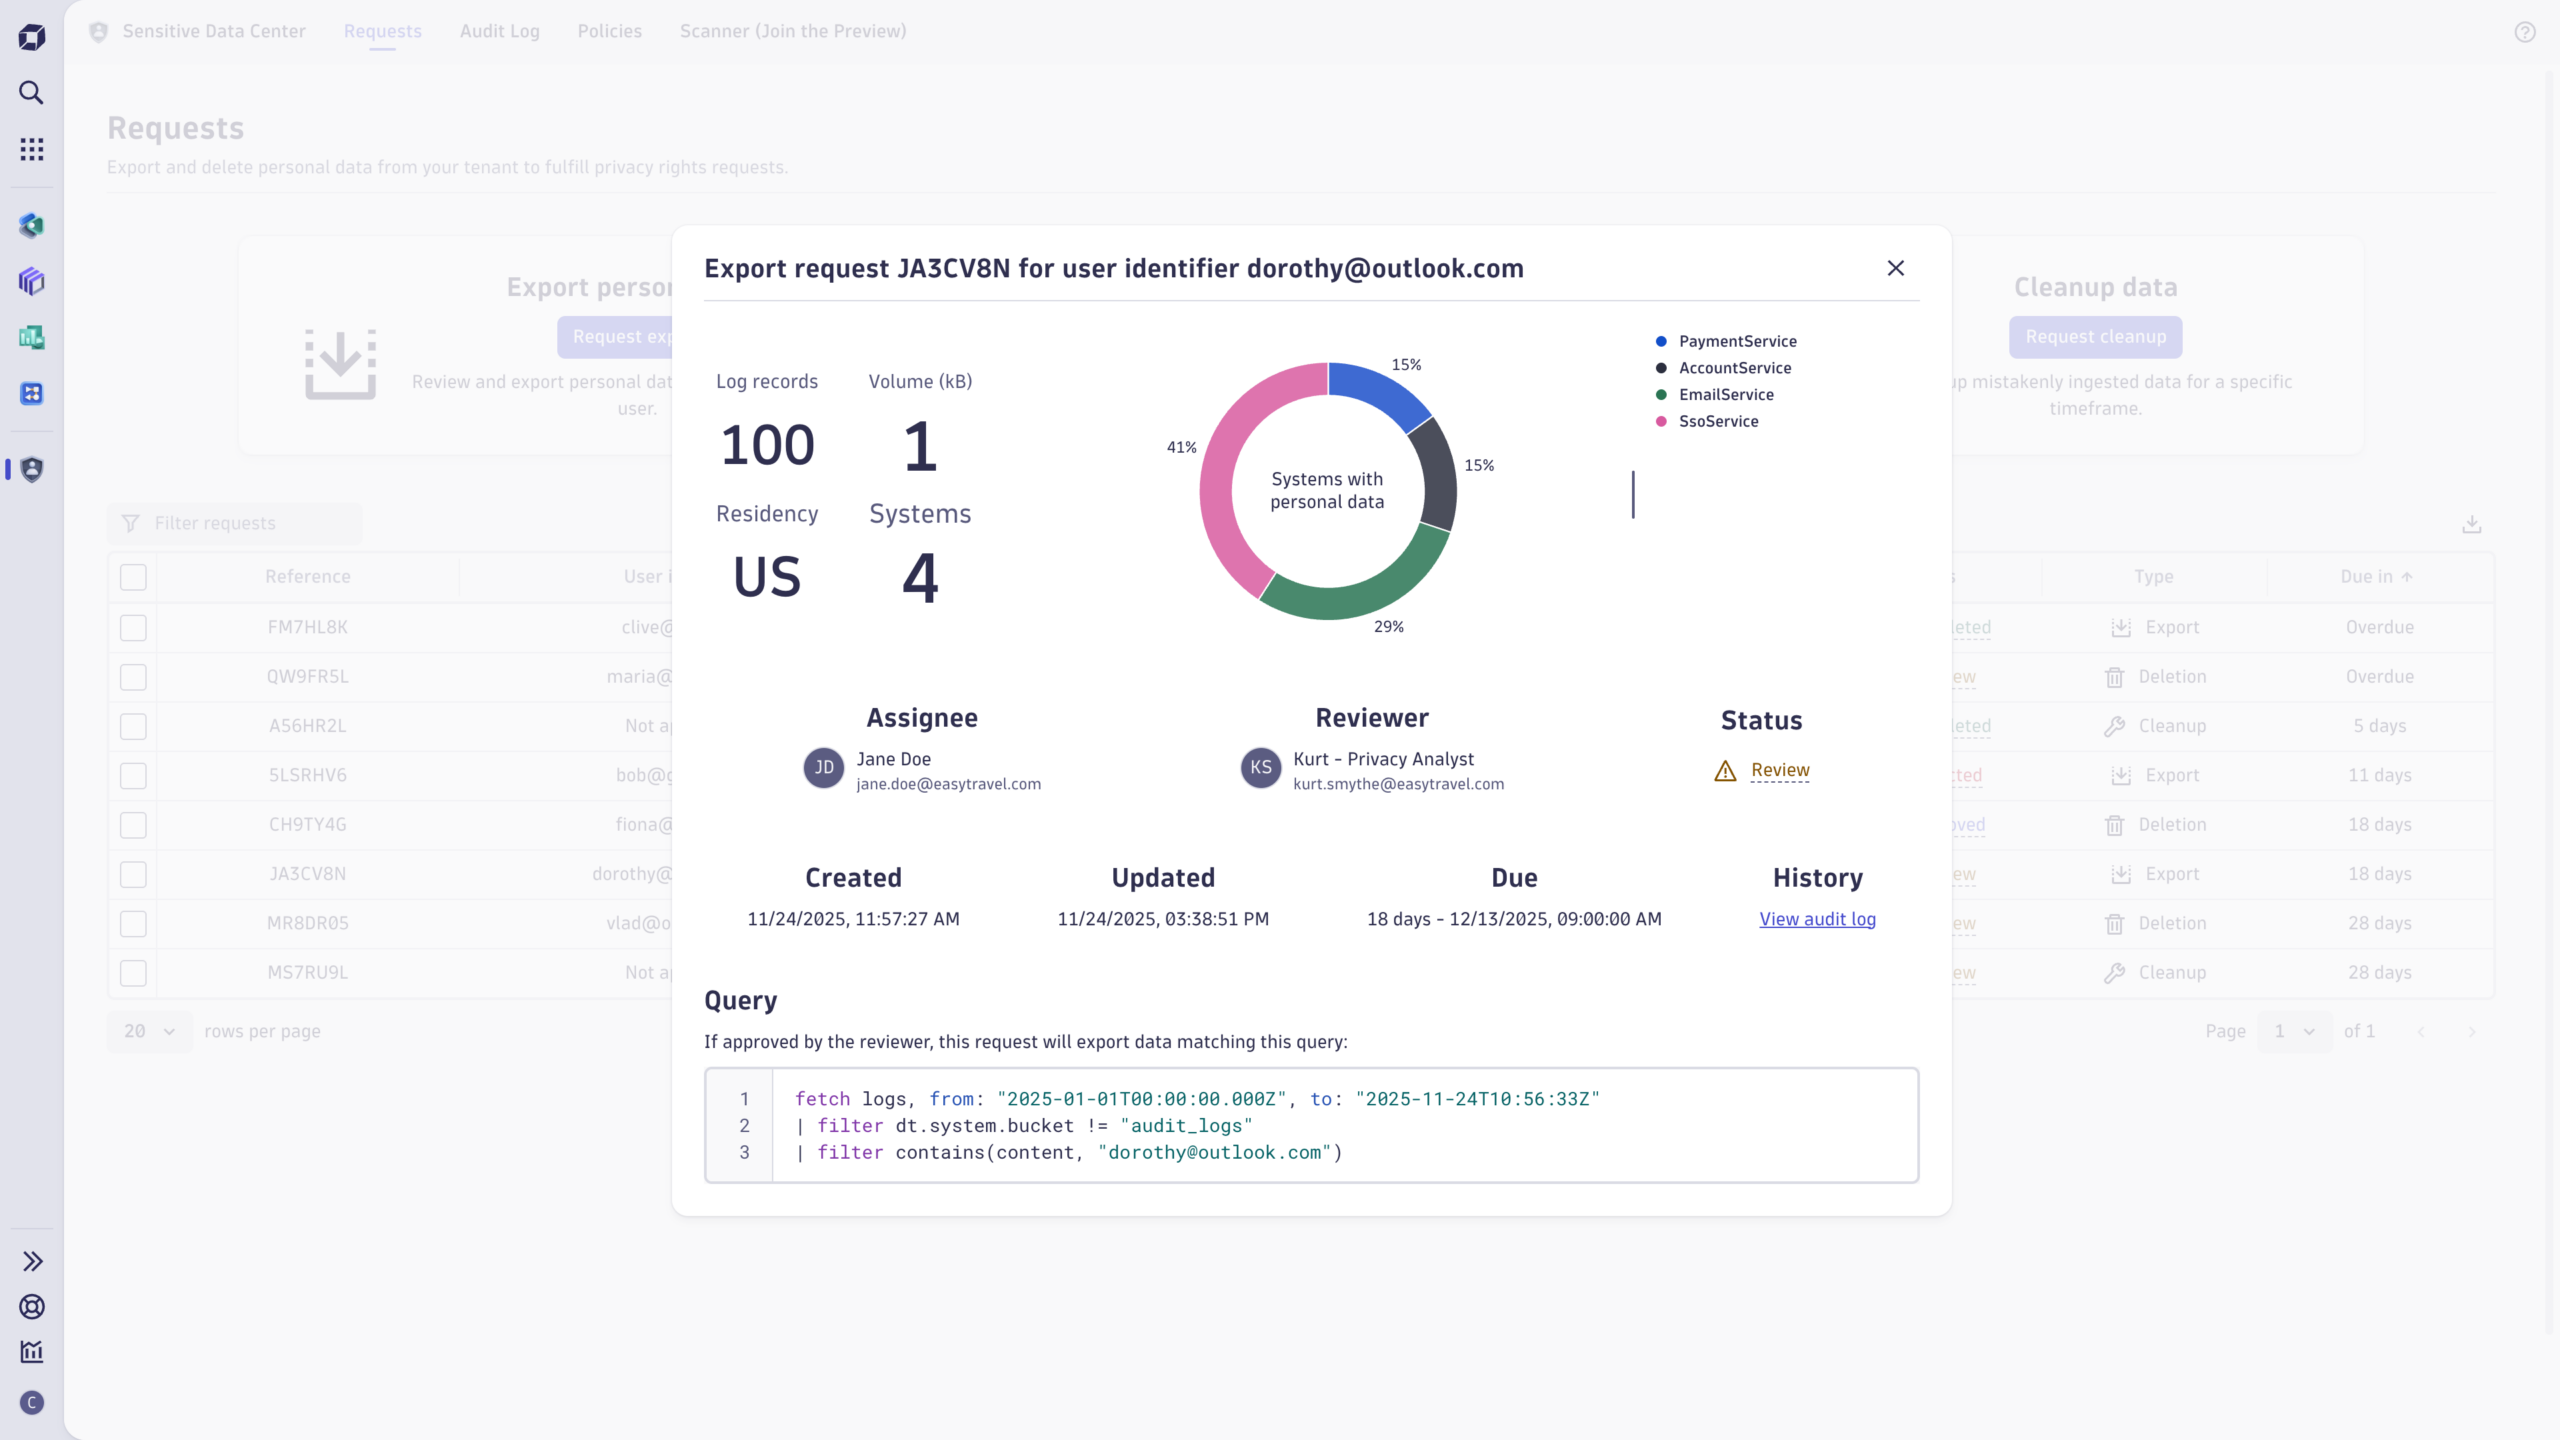The width and height of the screenshot is (2560, 1440).
Task: Open the View audit log link
Action: point(1816,919)
